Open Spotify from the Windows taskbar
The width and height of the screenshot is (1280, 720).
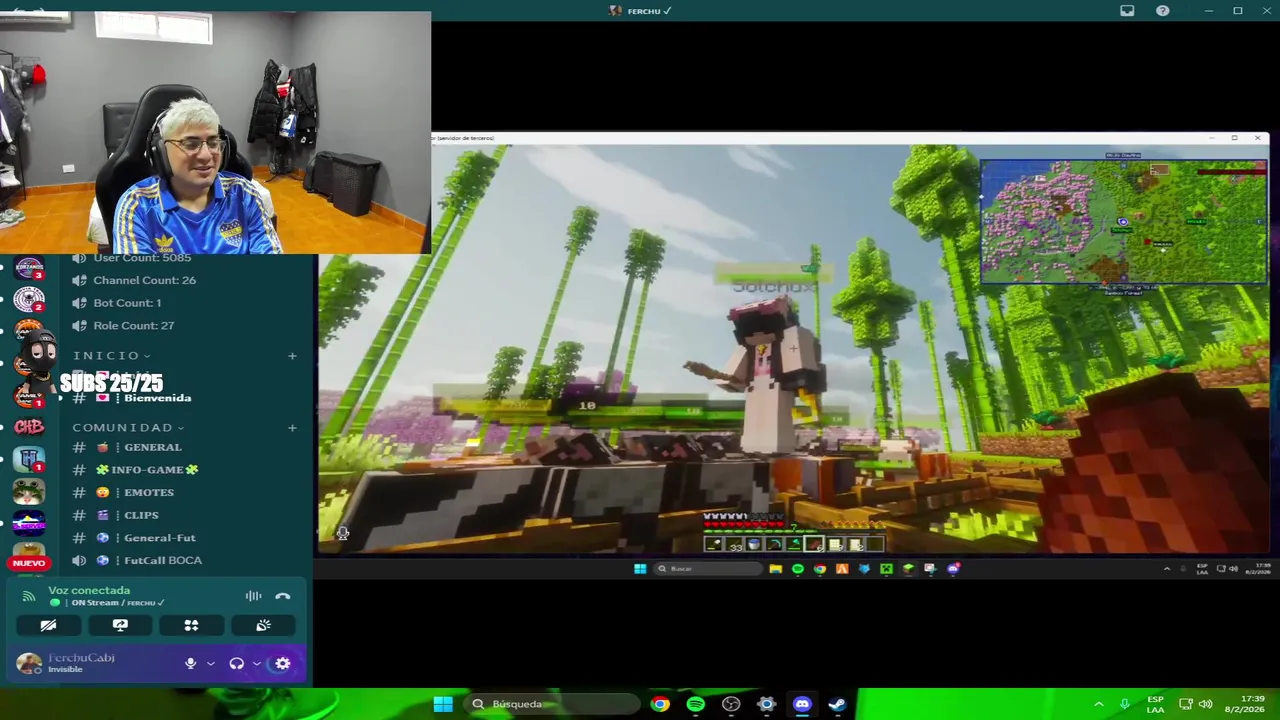[695, 704]
